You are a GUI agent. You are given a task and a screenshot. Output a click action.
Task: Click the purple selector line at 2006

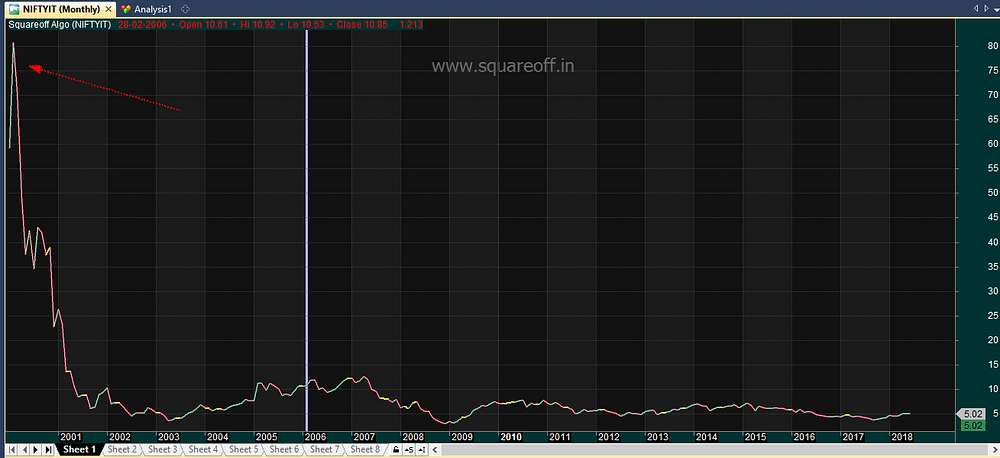(x=306, y=230)
